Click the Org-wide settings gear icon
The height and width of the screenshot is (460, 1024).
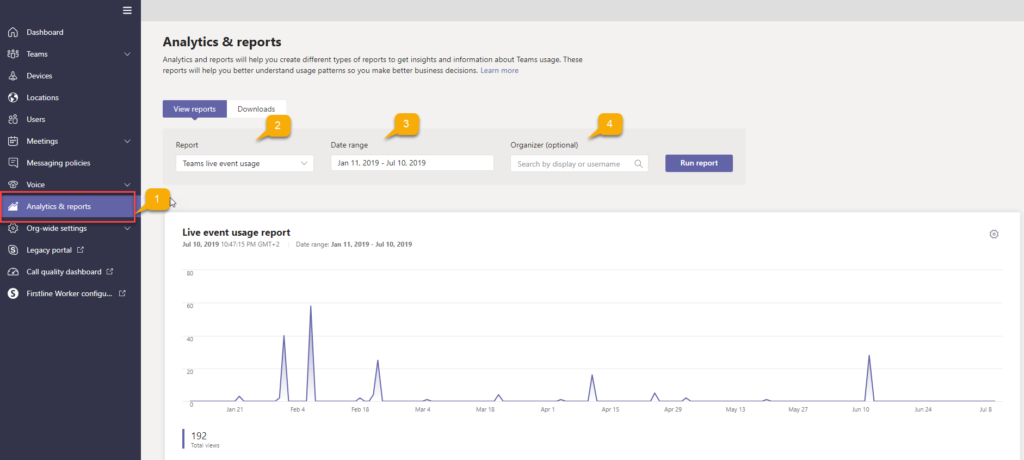point(12,229)
